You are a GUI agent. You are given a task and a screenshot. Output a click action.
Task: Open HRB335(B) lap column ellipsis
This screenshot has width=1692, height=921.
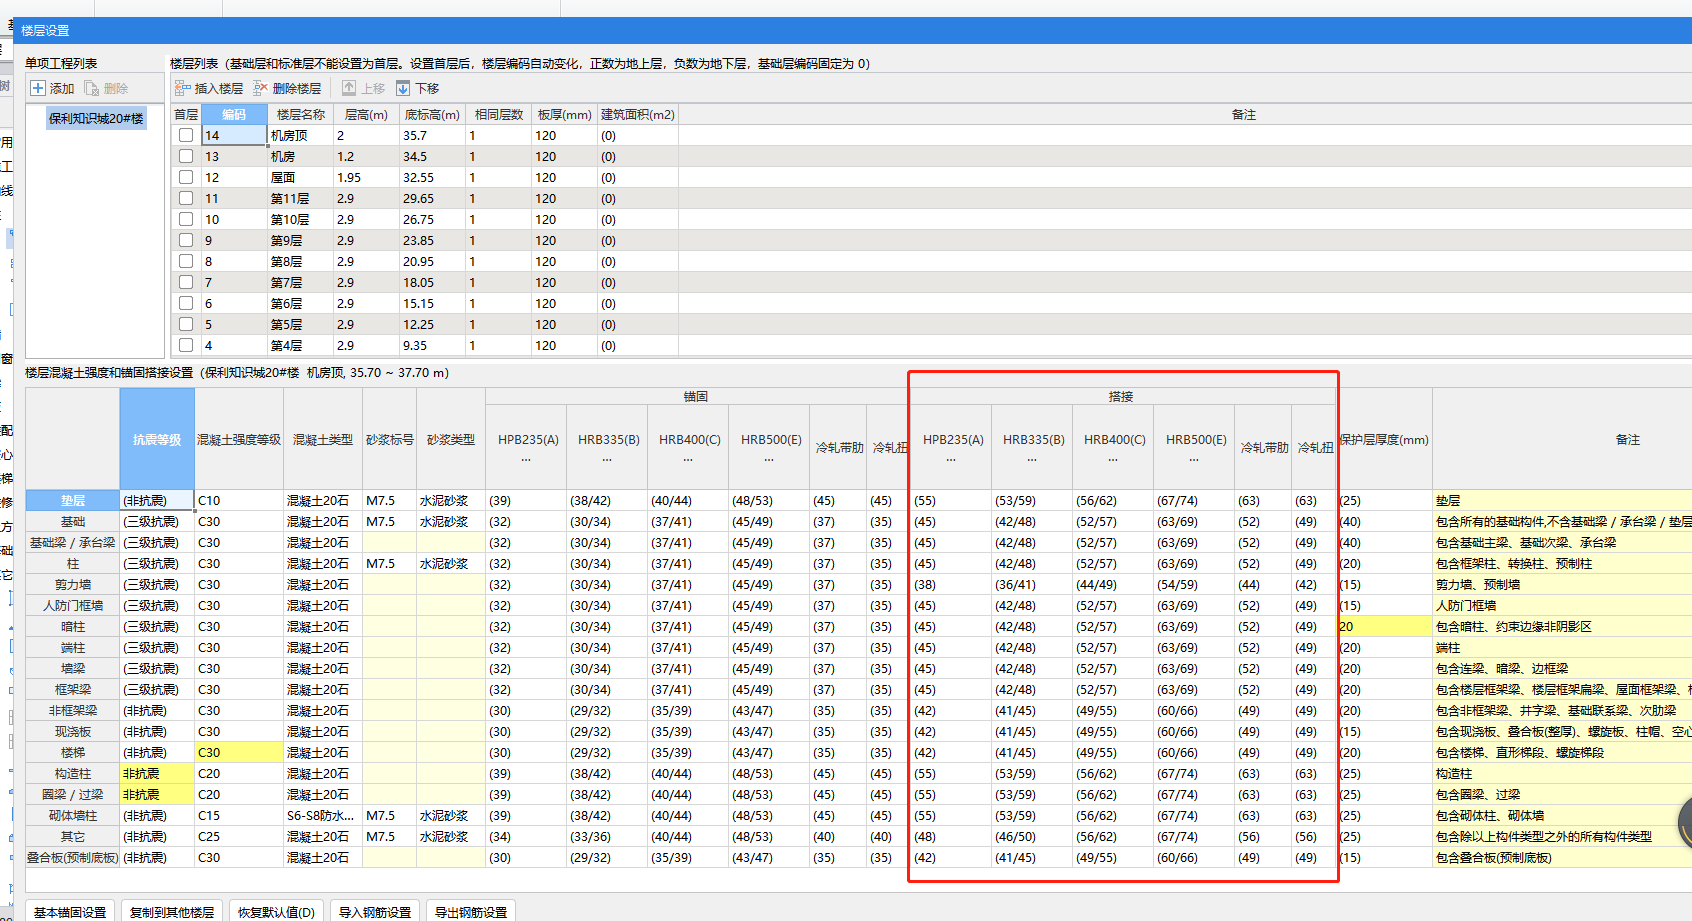(x=1032, y=460)
